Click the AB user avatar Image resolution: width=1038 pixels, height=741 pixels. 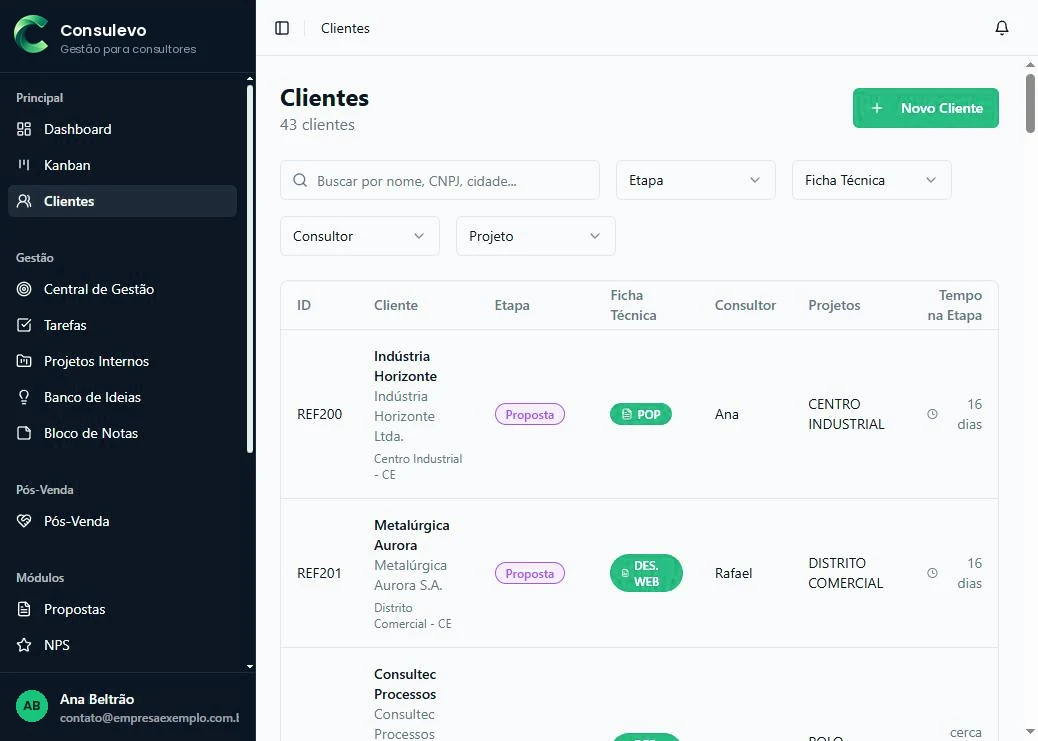32,705
